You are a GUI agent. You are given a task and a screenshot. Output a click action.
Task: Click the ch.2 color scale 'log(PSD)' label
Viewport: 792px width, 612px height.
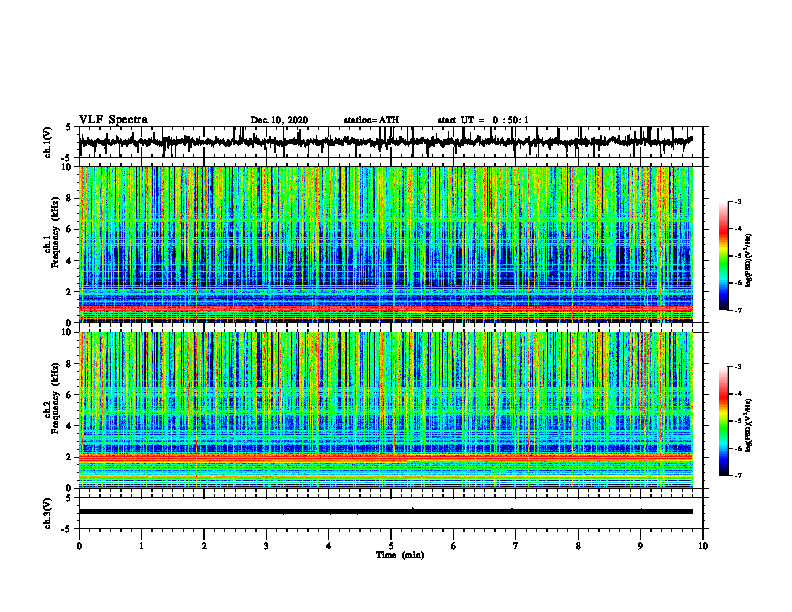coord(749,426)
